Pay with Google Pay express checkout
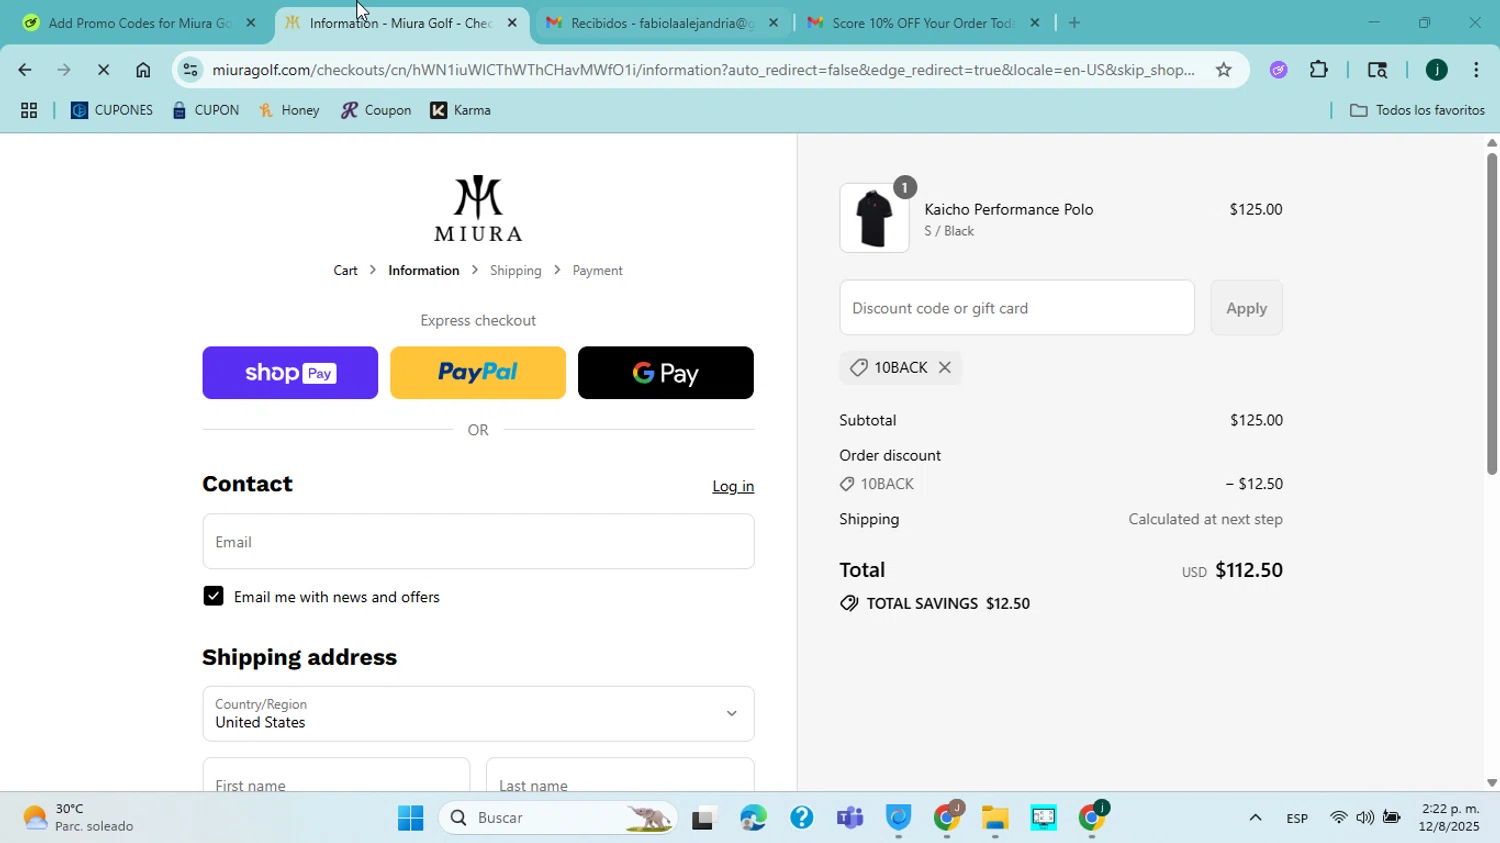Screen dimensions: 1500x843 click(x=666, y=373)
